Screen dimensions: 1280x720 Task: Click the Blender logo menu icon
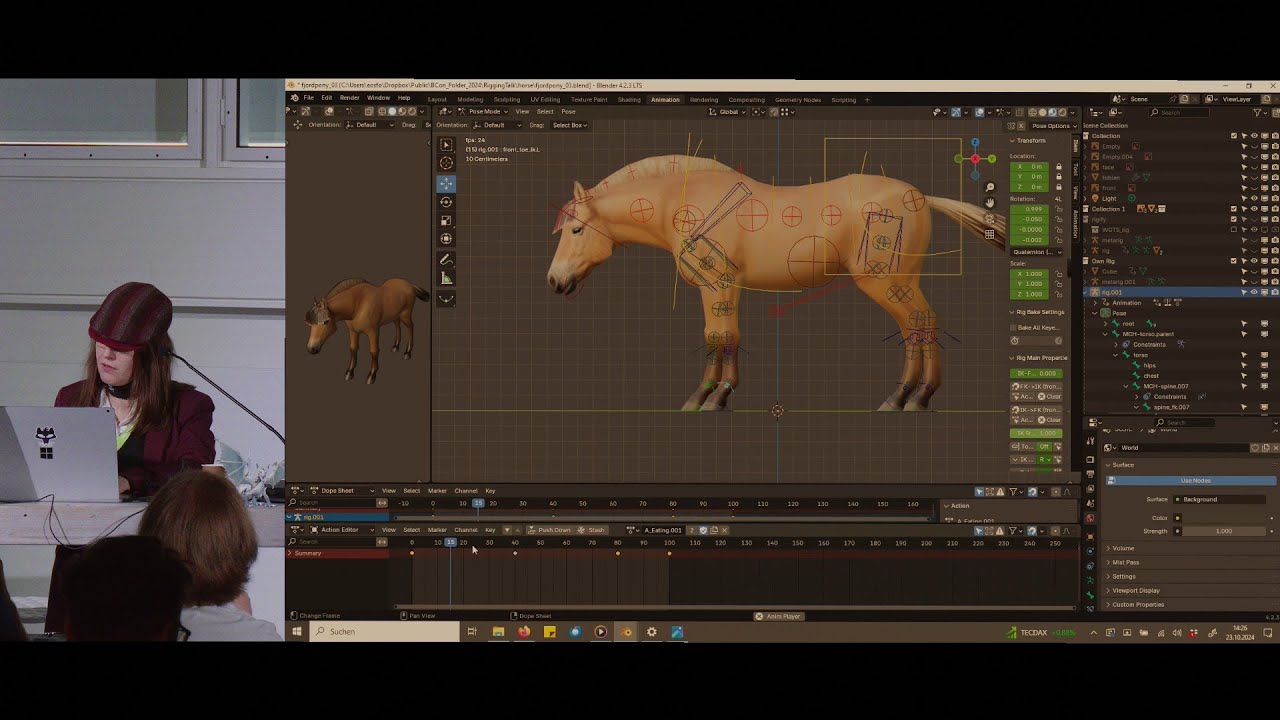coord(295,98)
